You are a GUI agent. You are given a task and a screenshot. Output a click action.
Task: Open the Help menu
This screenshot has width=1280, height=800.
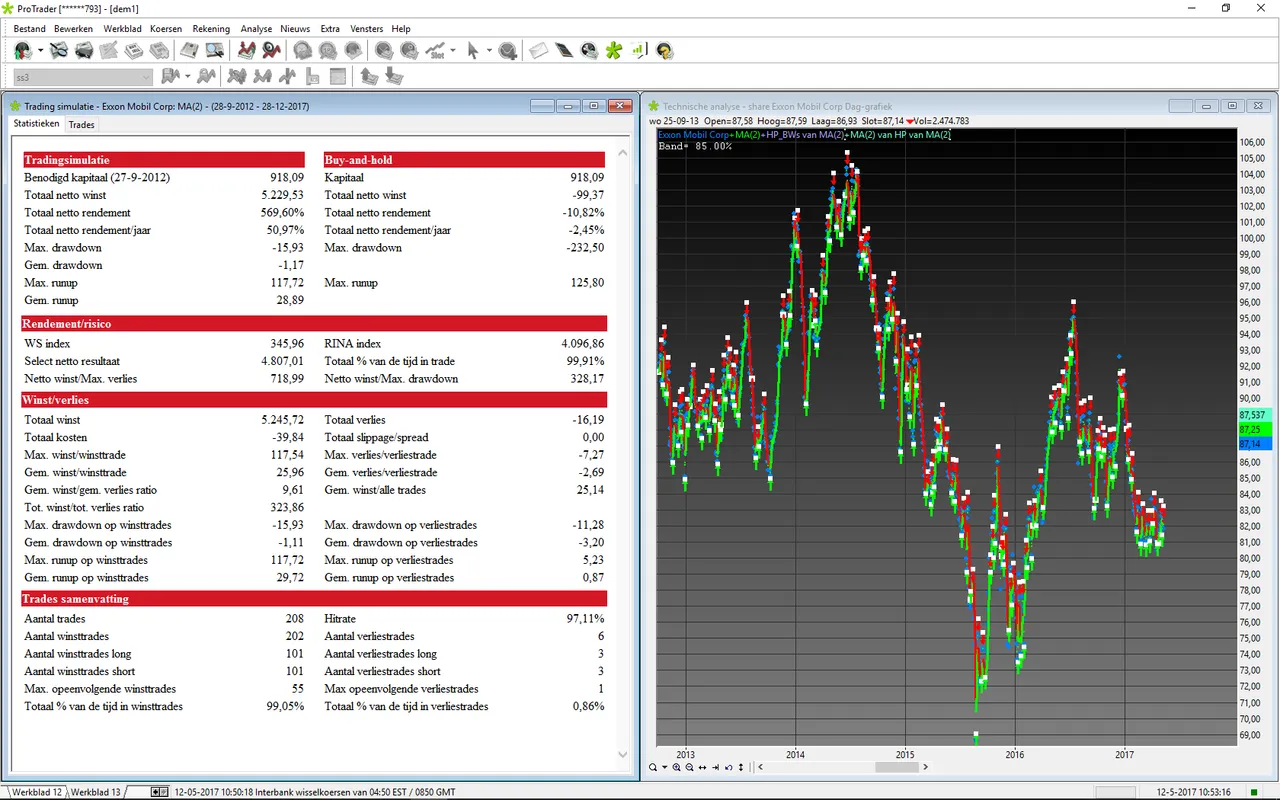(401, 29)
